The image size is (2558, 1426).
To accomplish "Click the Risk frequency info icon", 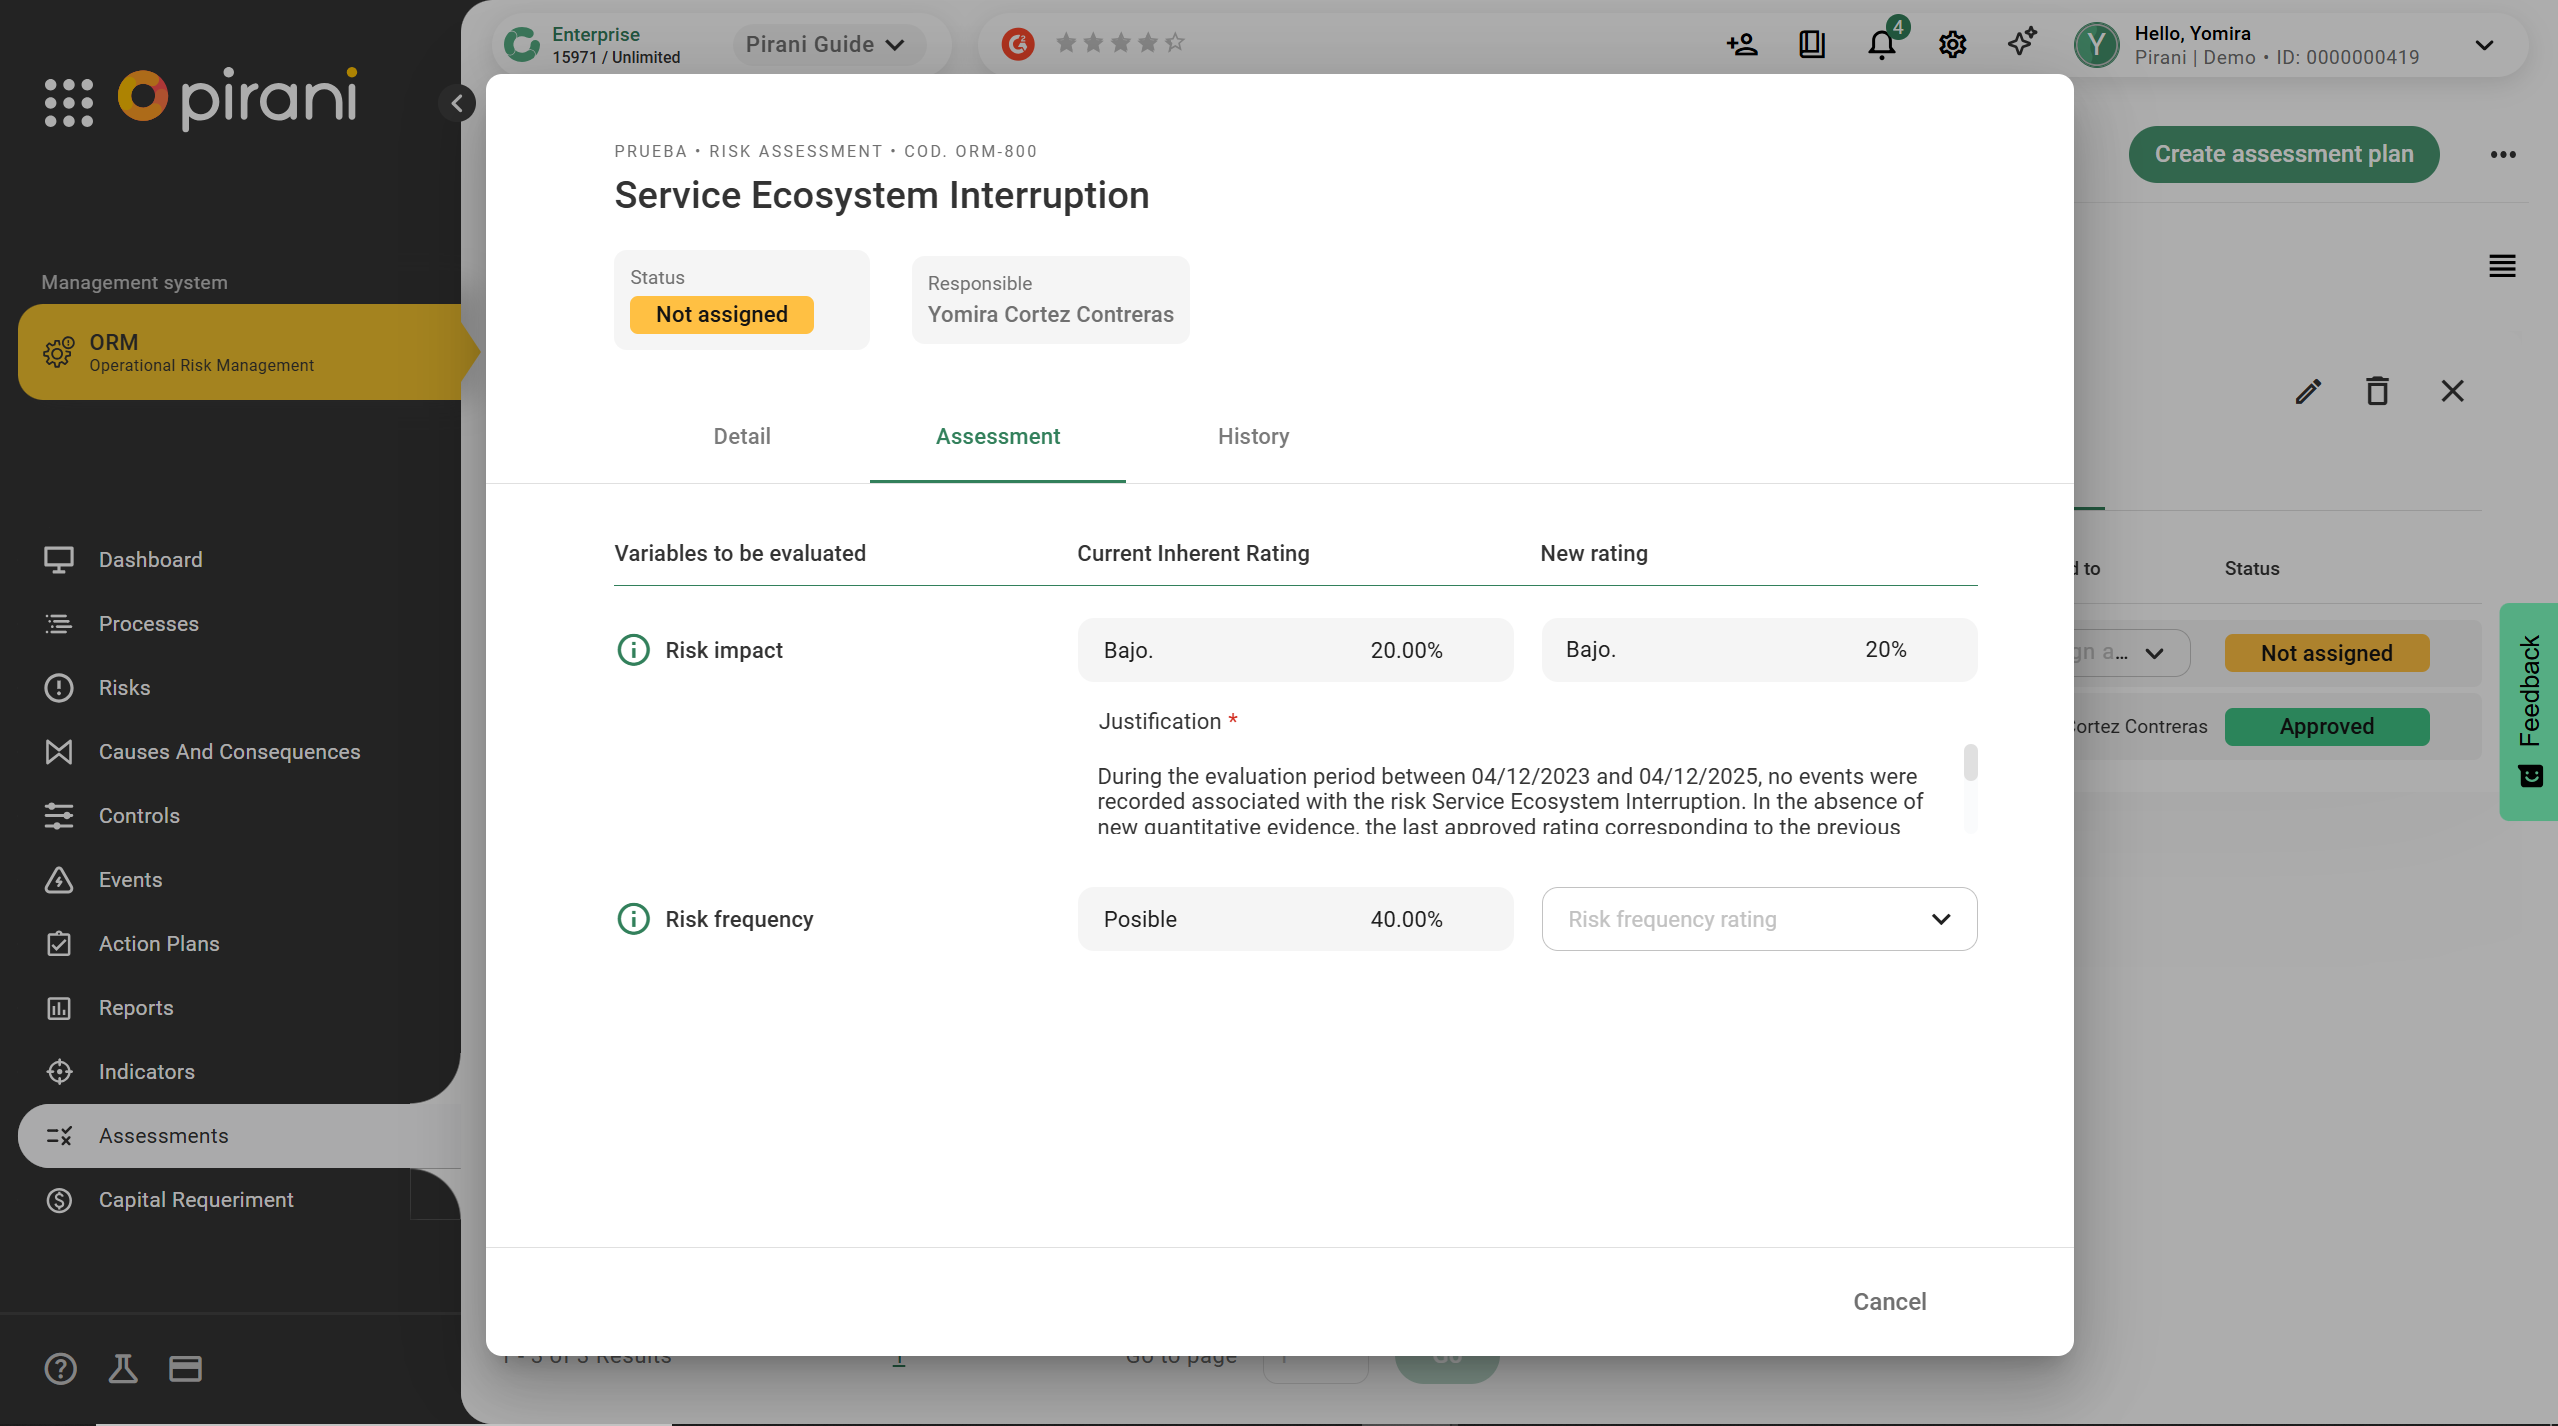I will [633, 919].
